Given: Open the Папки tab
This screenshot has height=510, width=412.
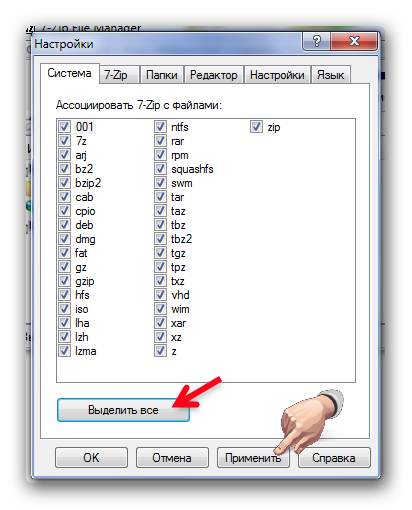Looking at the screenshot, I should [x=162, y=75].
